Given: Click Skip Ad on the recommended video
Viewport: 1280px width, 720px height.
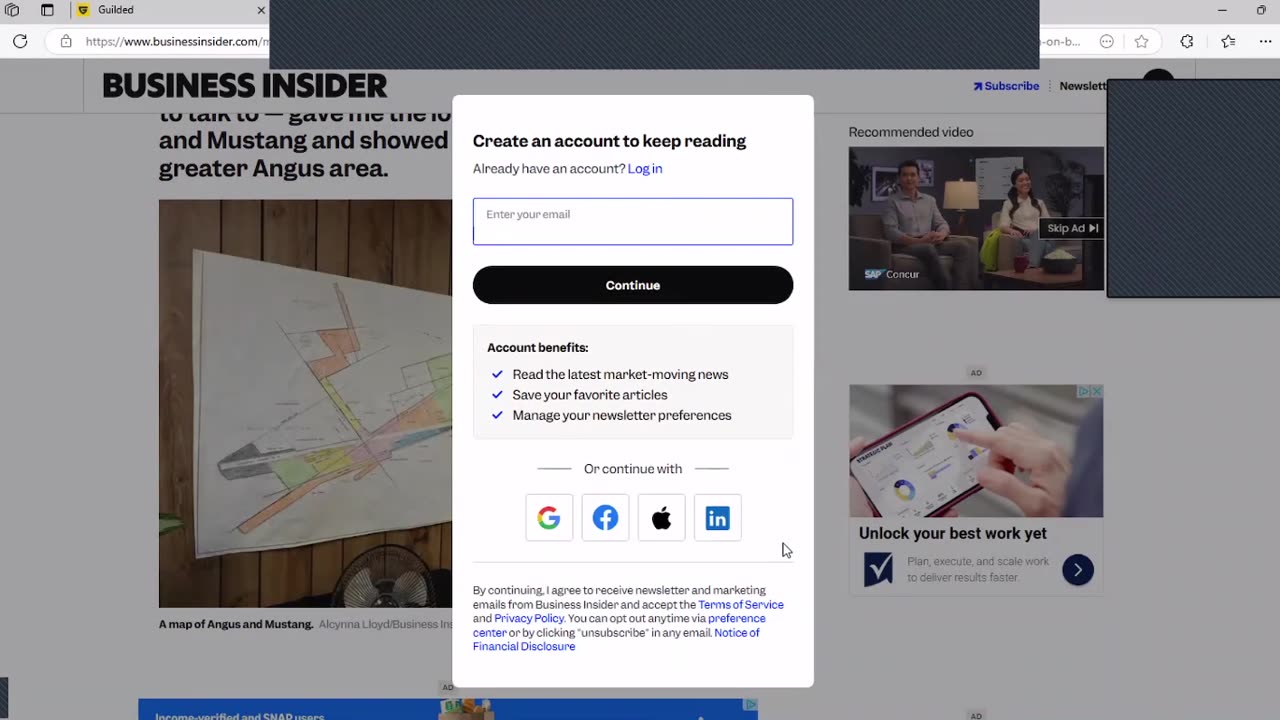Looking at the screenshot, I should point(1072,228).
